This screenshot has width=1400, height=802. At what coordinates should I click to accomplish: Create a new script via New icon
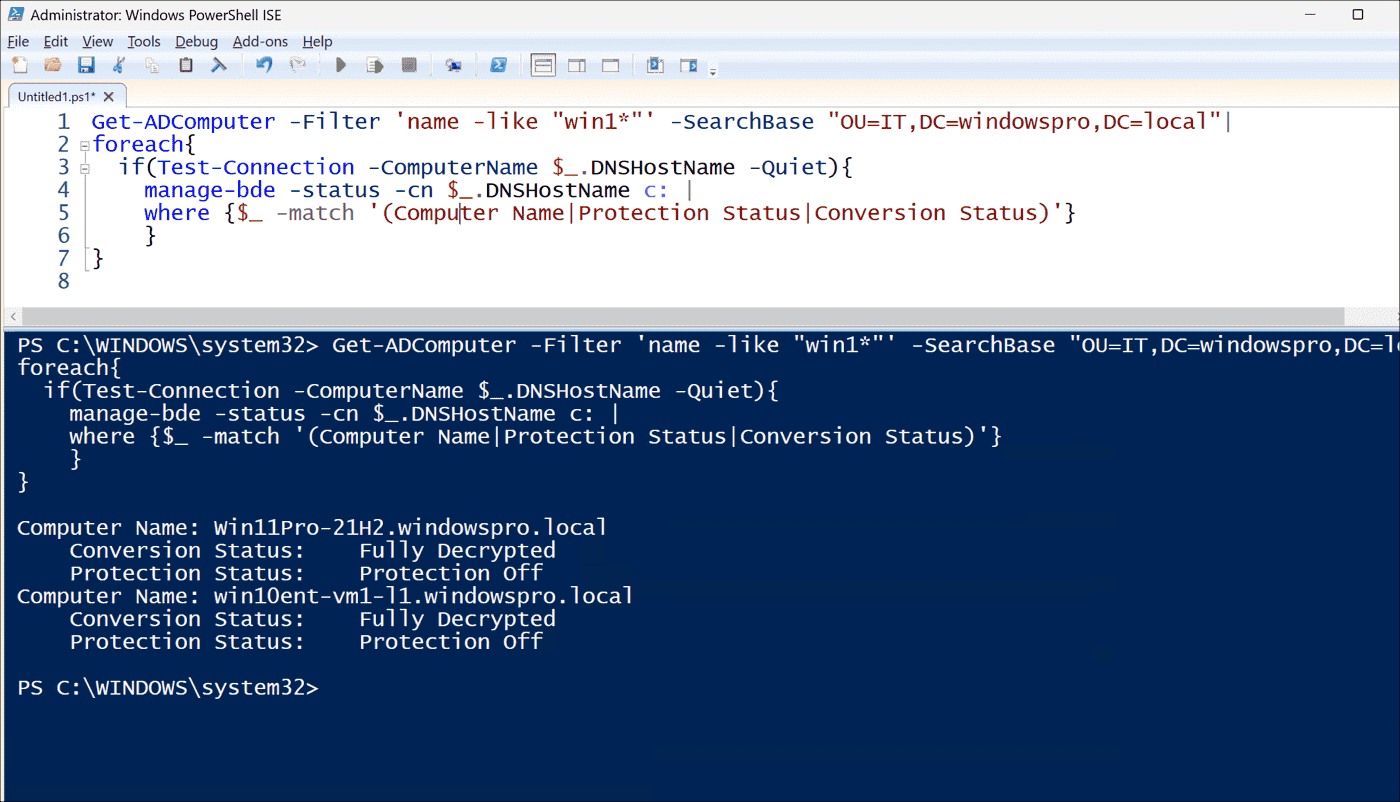click(x=19, y=64)
